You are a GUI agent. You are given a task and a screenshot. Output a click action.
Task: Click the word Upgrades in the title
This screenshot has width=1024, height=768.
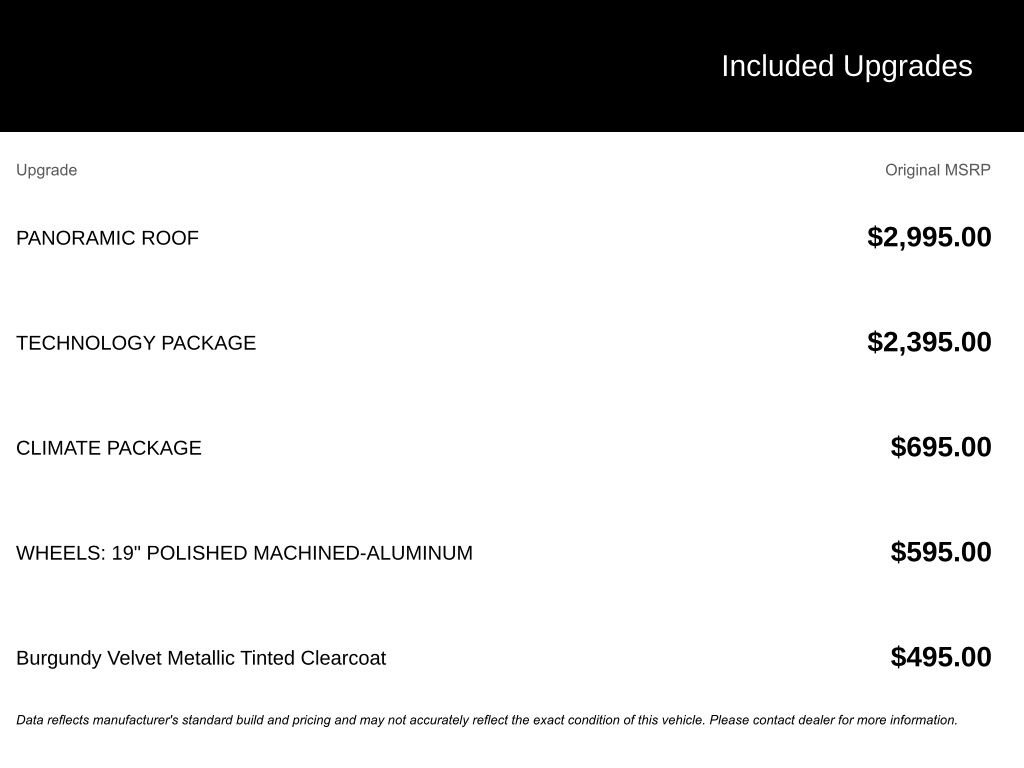(908, 67)
